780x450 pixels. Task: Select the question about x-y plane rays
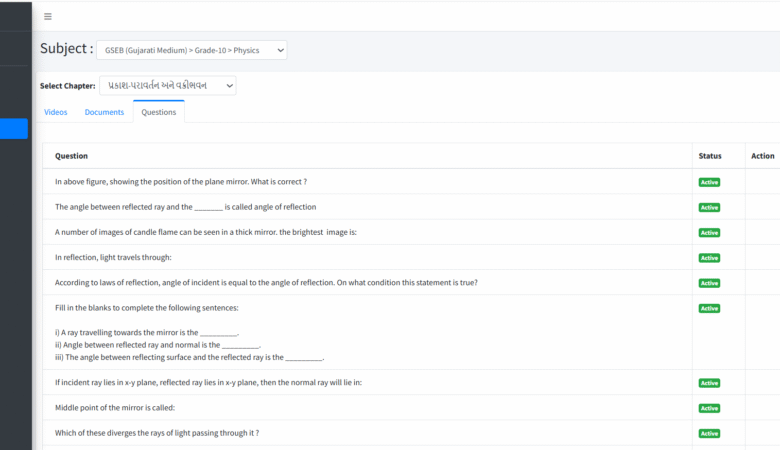point(208,382)
